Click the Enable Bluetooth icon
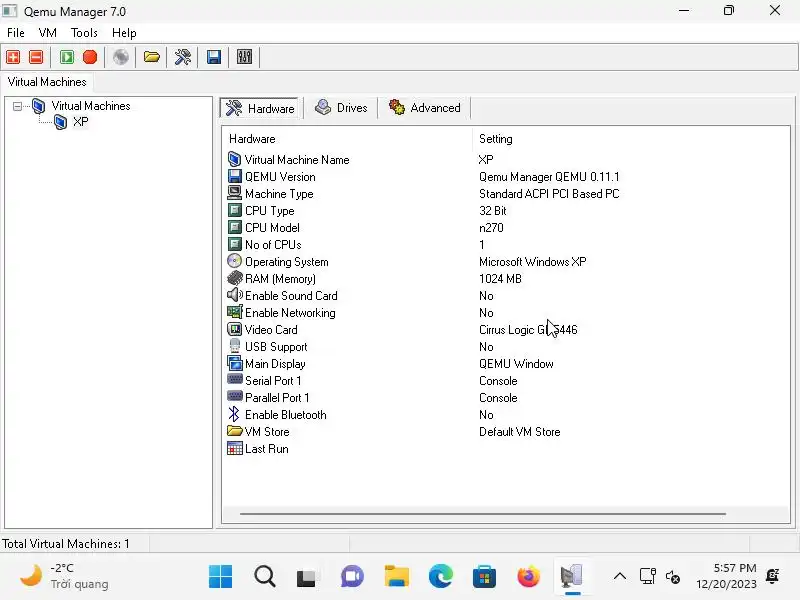800x600 pixels. coord(234,414)
